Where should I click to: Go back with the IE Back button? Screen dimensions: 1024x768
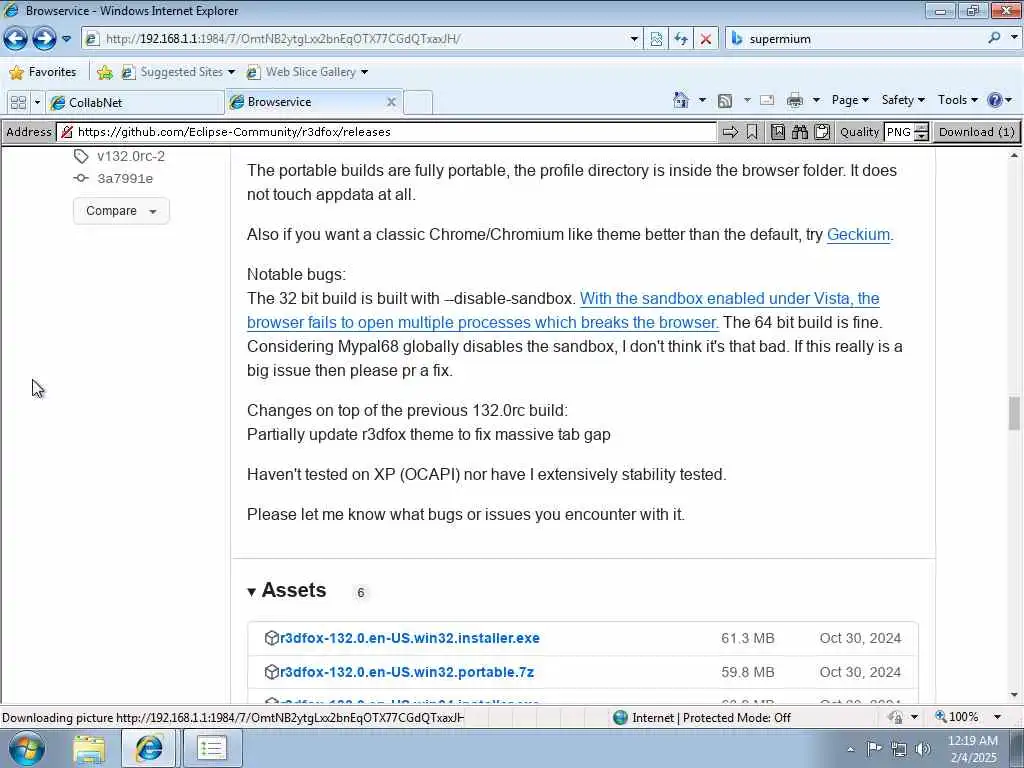pyautogui.click(x=16, y=39)
